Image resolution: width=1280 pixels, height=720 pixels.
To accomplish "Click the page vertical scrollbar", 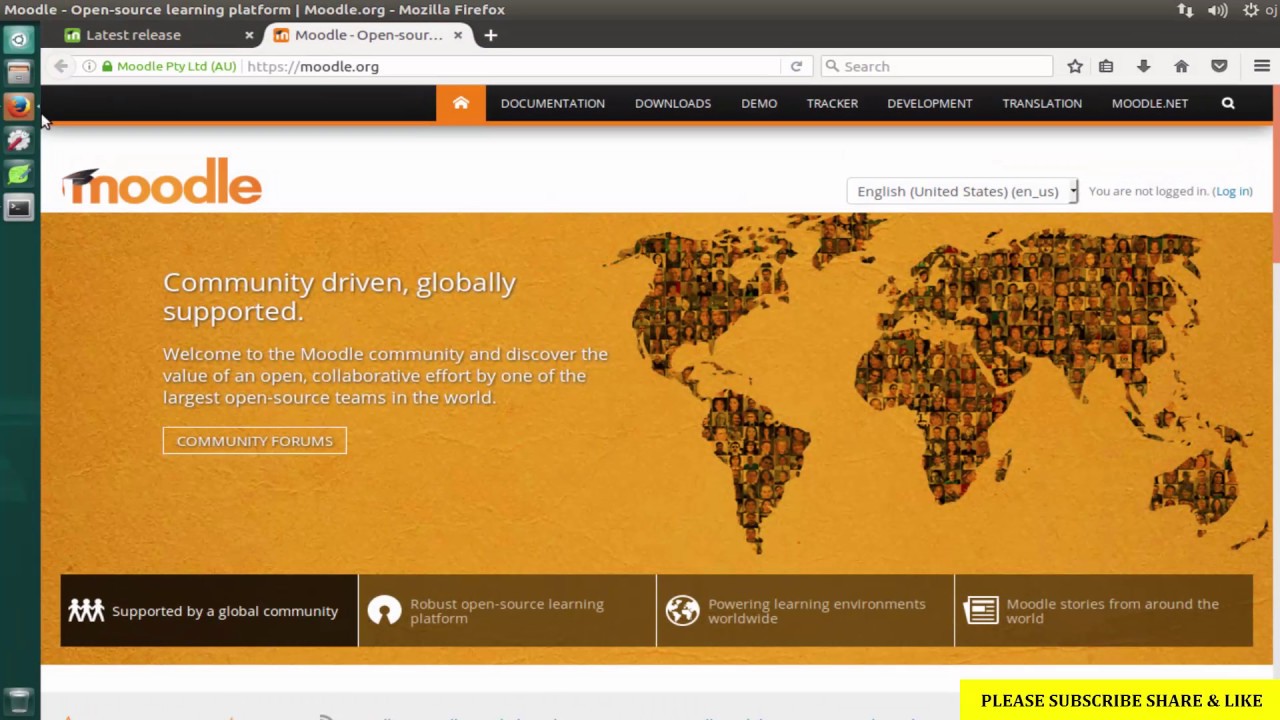I will pos(1276,175).
